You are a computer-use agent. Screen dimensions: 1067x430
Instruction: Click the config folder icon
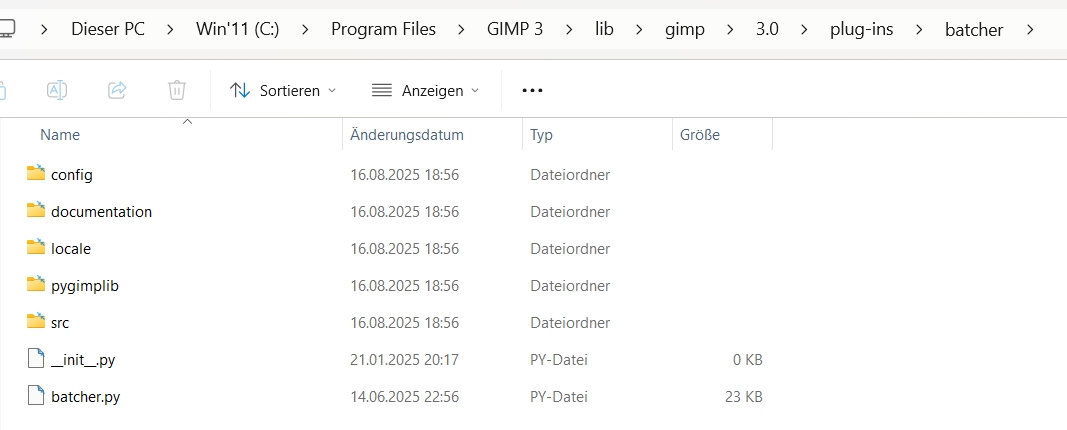[36, 174]
